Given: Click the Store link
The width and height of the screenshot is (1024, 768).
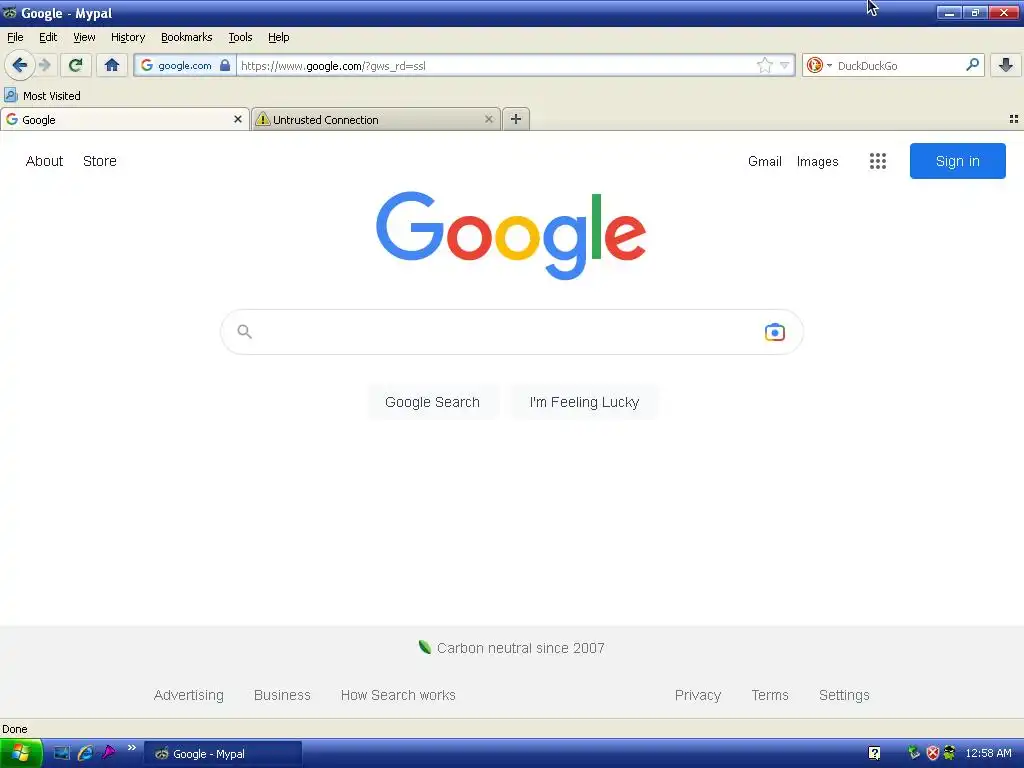Looking at the screenshot, I should [x=100, y=161].
